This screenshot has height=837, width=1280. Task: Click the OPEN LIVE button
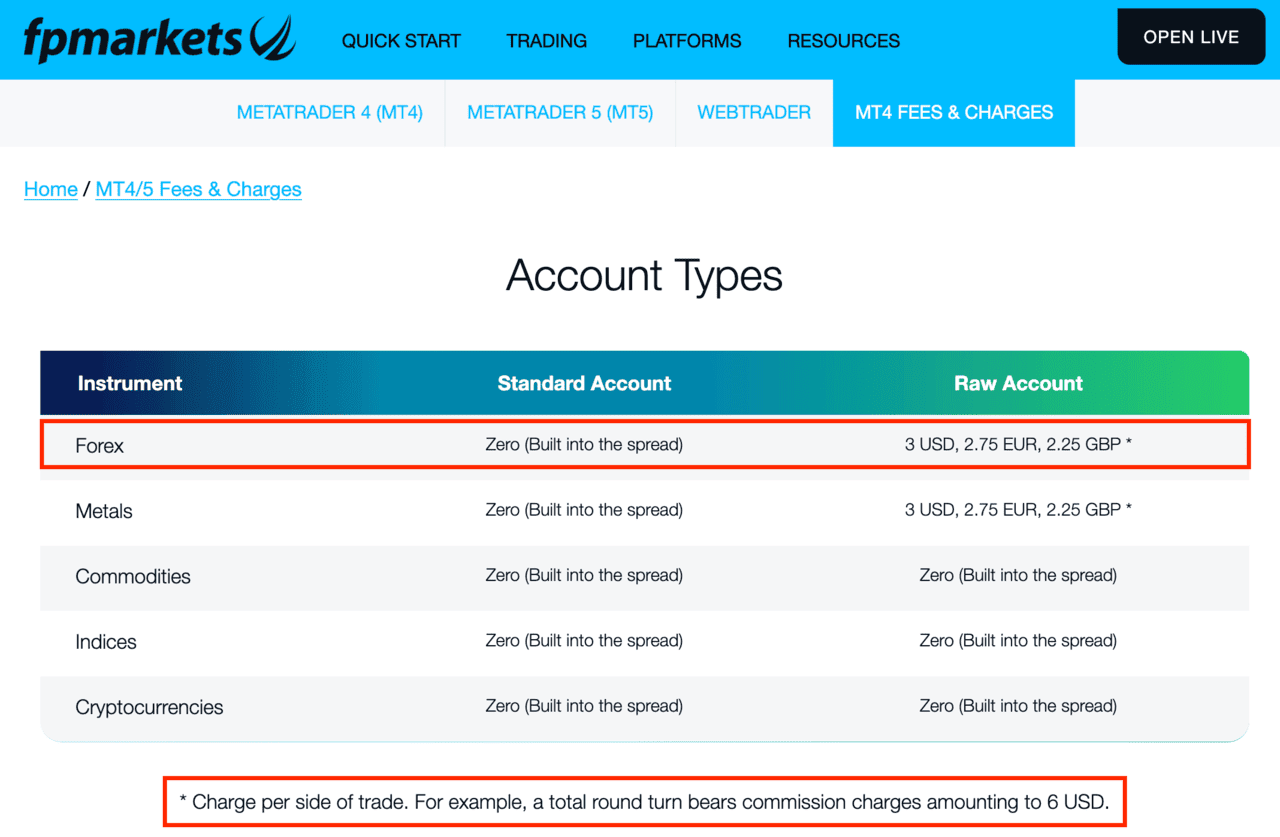click(x=1191, y=37)
